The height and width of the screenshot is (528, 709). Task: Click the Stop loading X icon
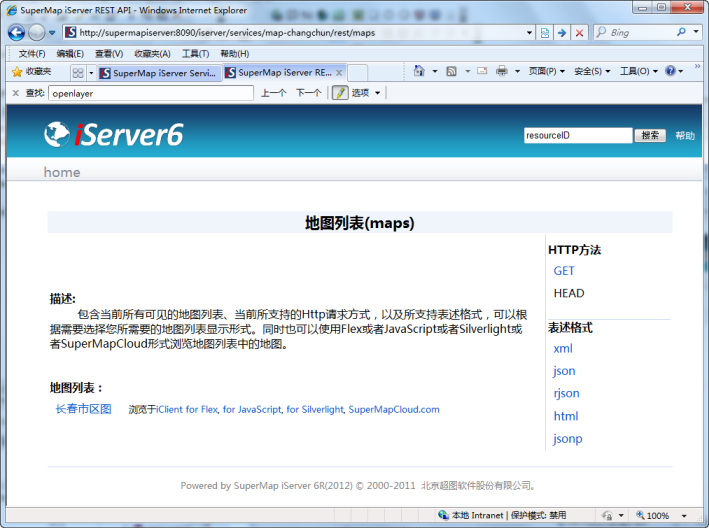click(579, 33)
